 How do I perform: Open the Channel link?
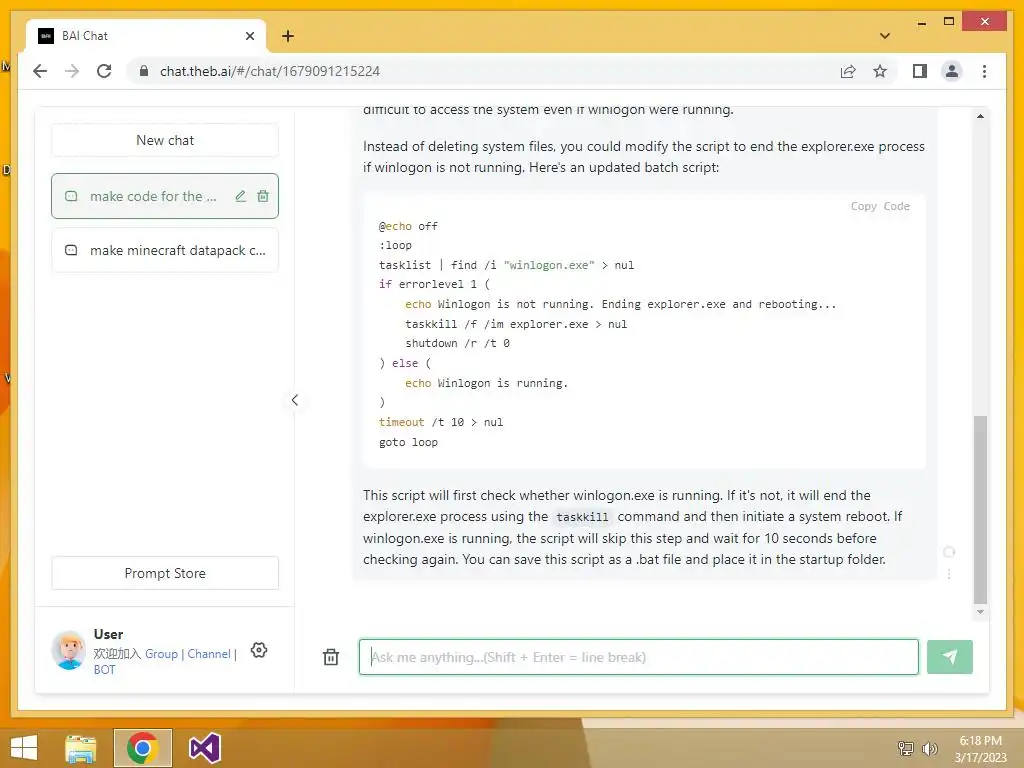click(209, 654)
